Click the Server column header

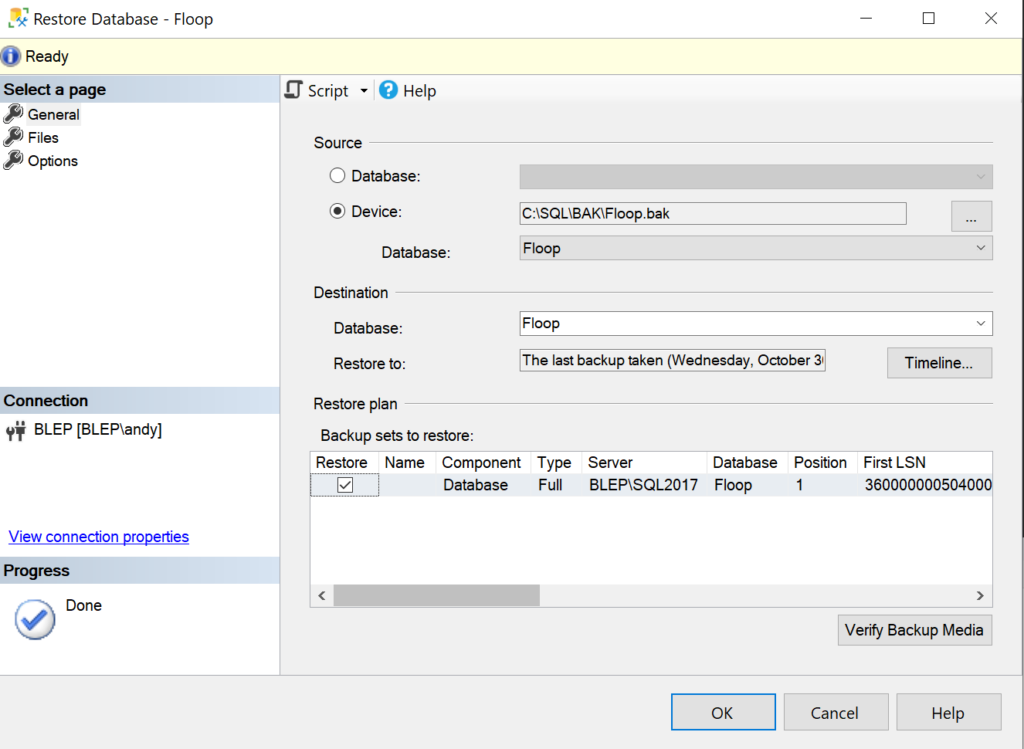click(x=645, y=462)
